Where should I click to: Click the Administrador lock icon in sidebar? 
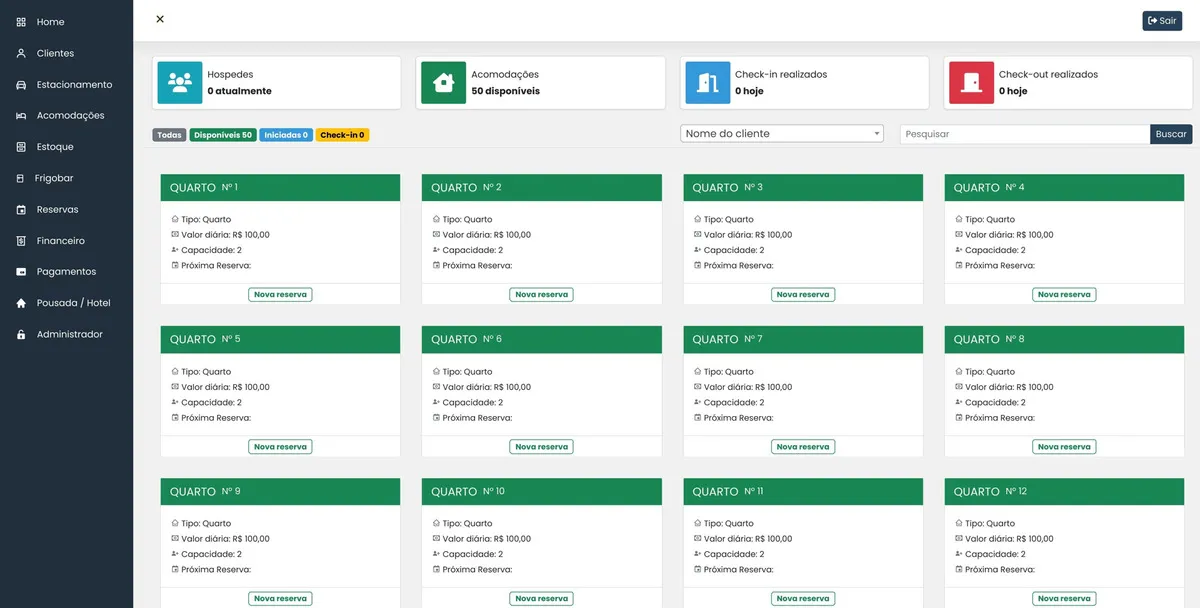[21, 335]
